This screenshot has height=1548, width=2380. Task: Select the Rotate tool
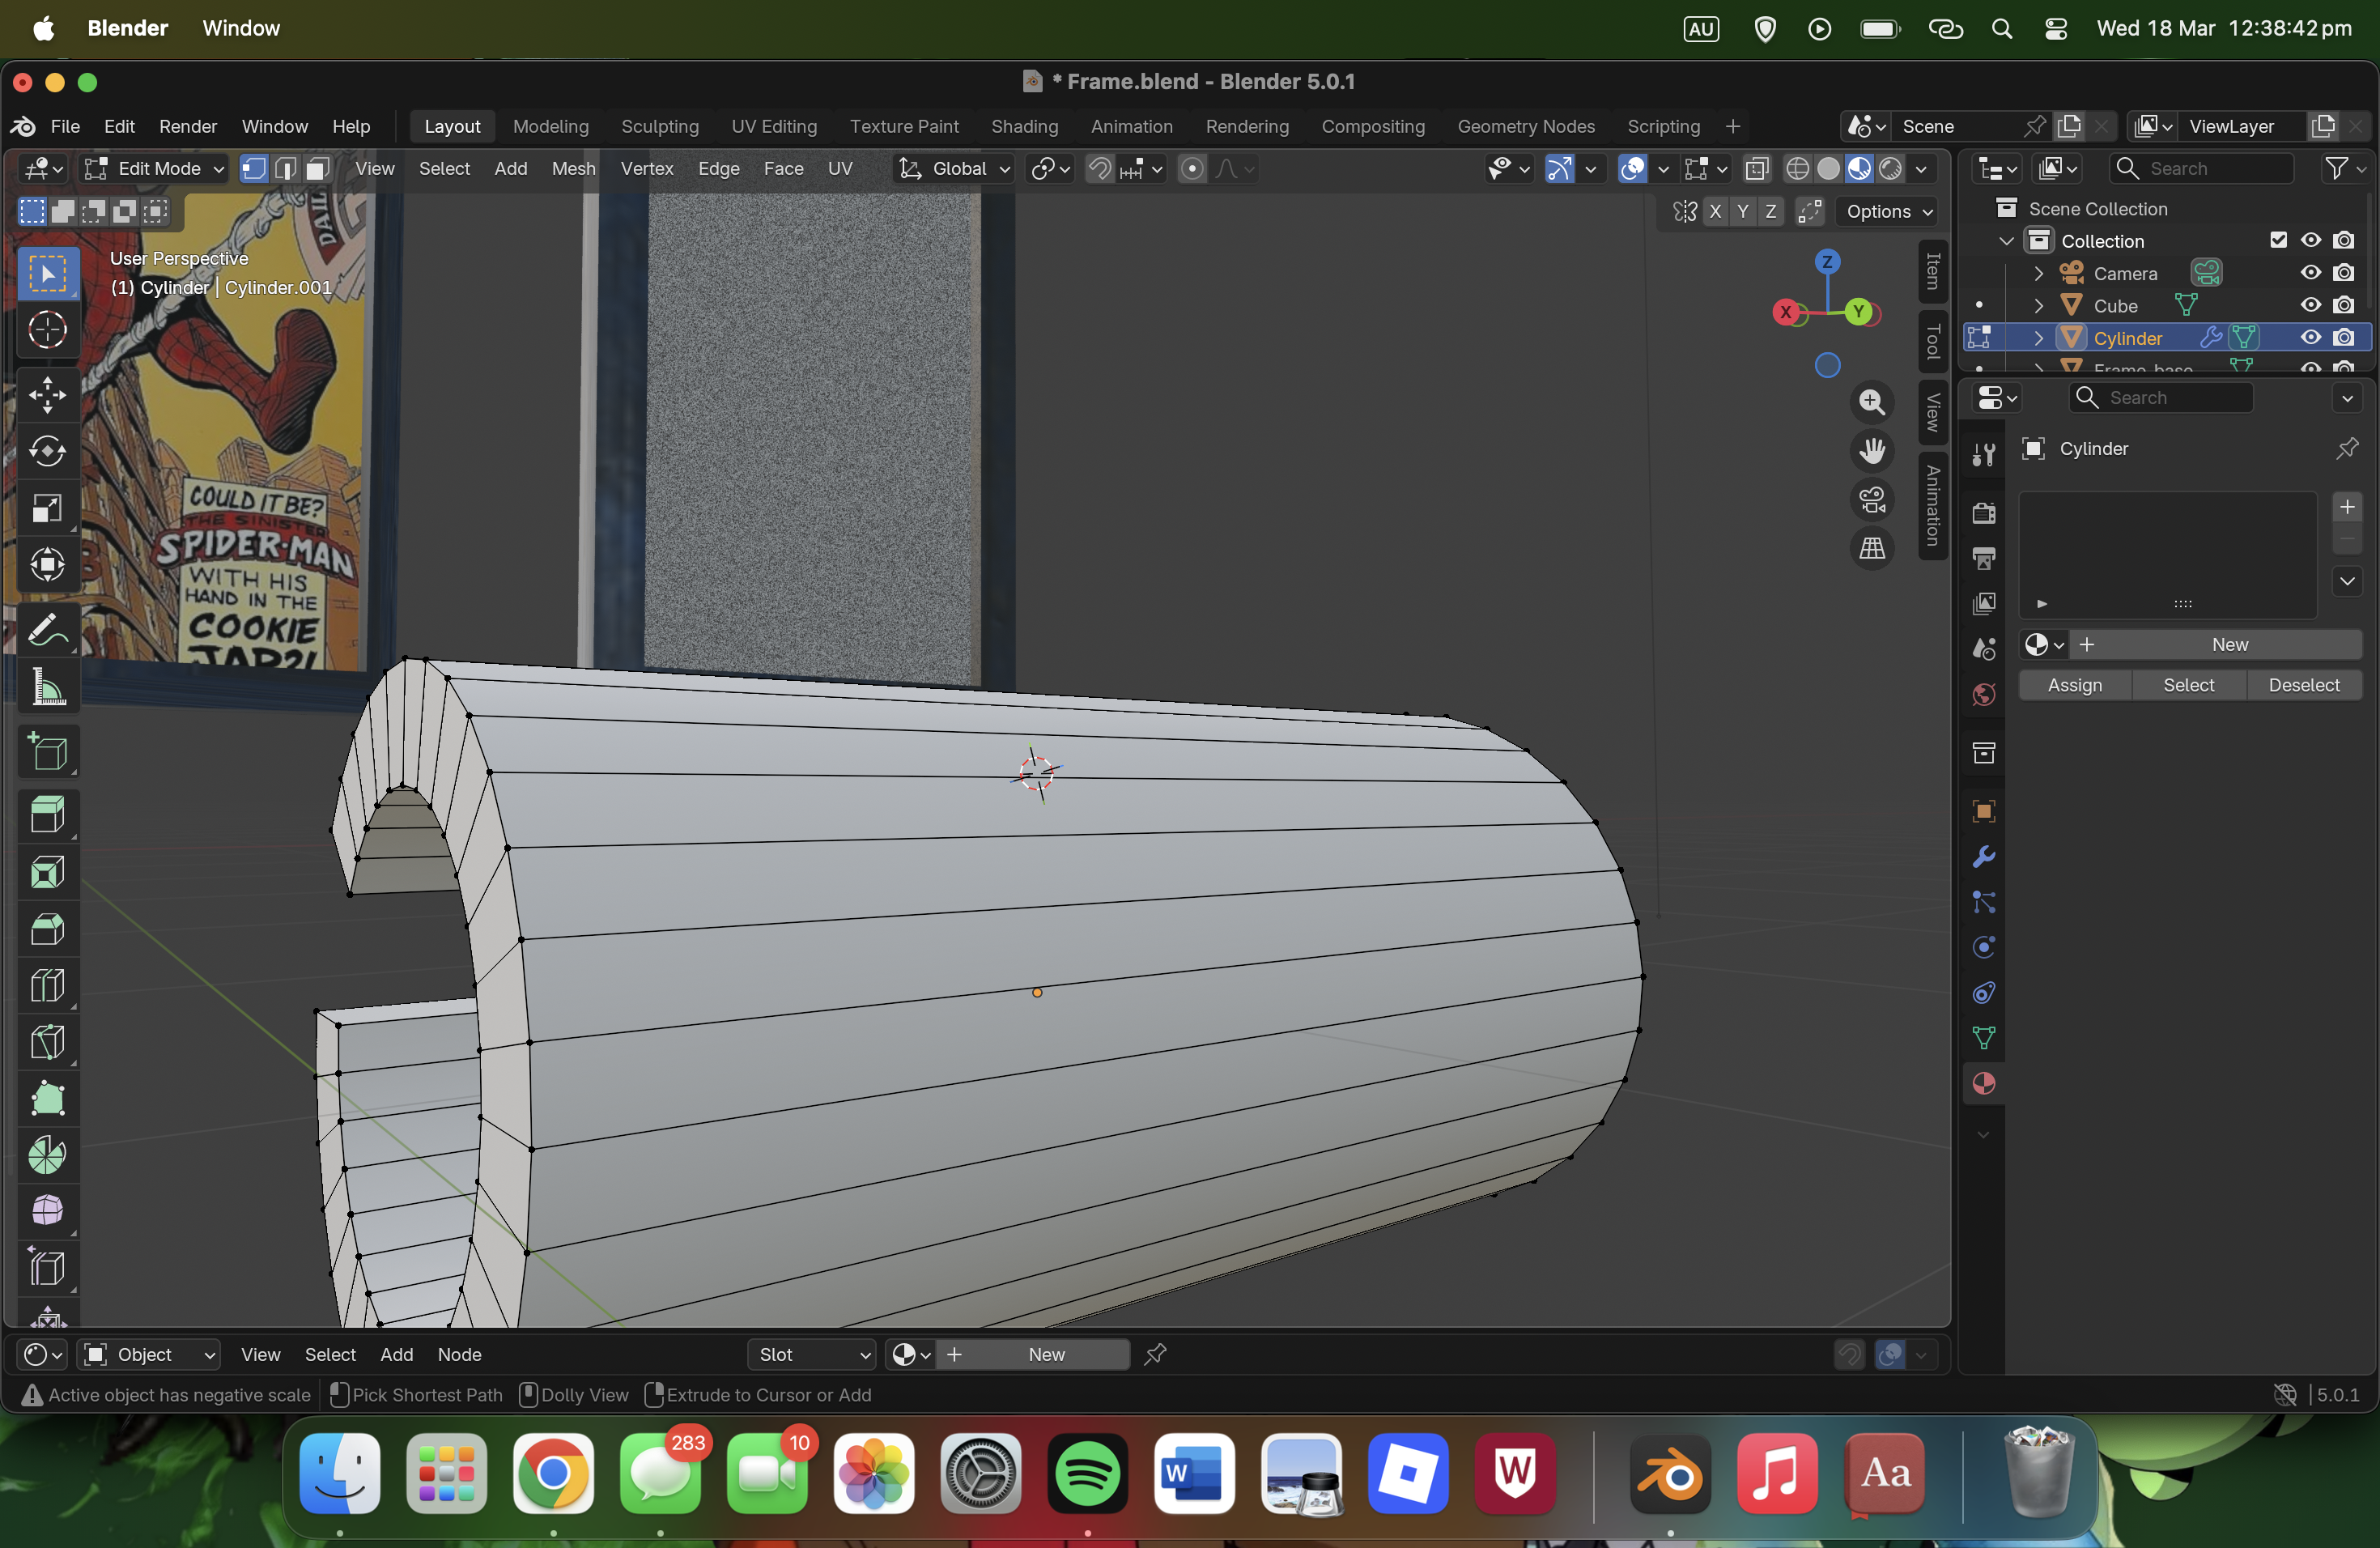tap(47, 452)
